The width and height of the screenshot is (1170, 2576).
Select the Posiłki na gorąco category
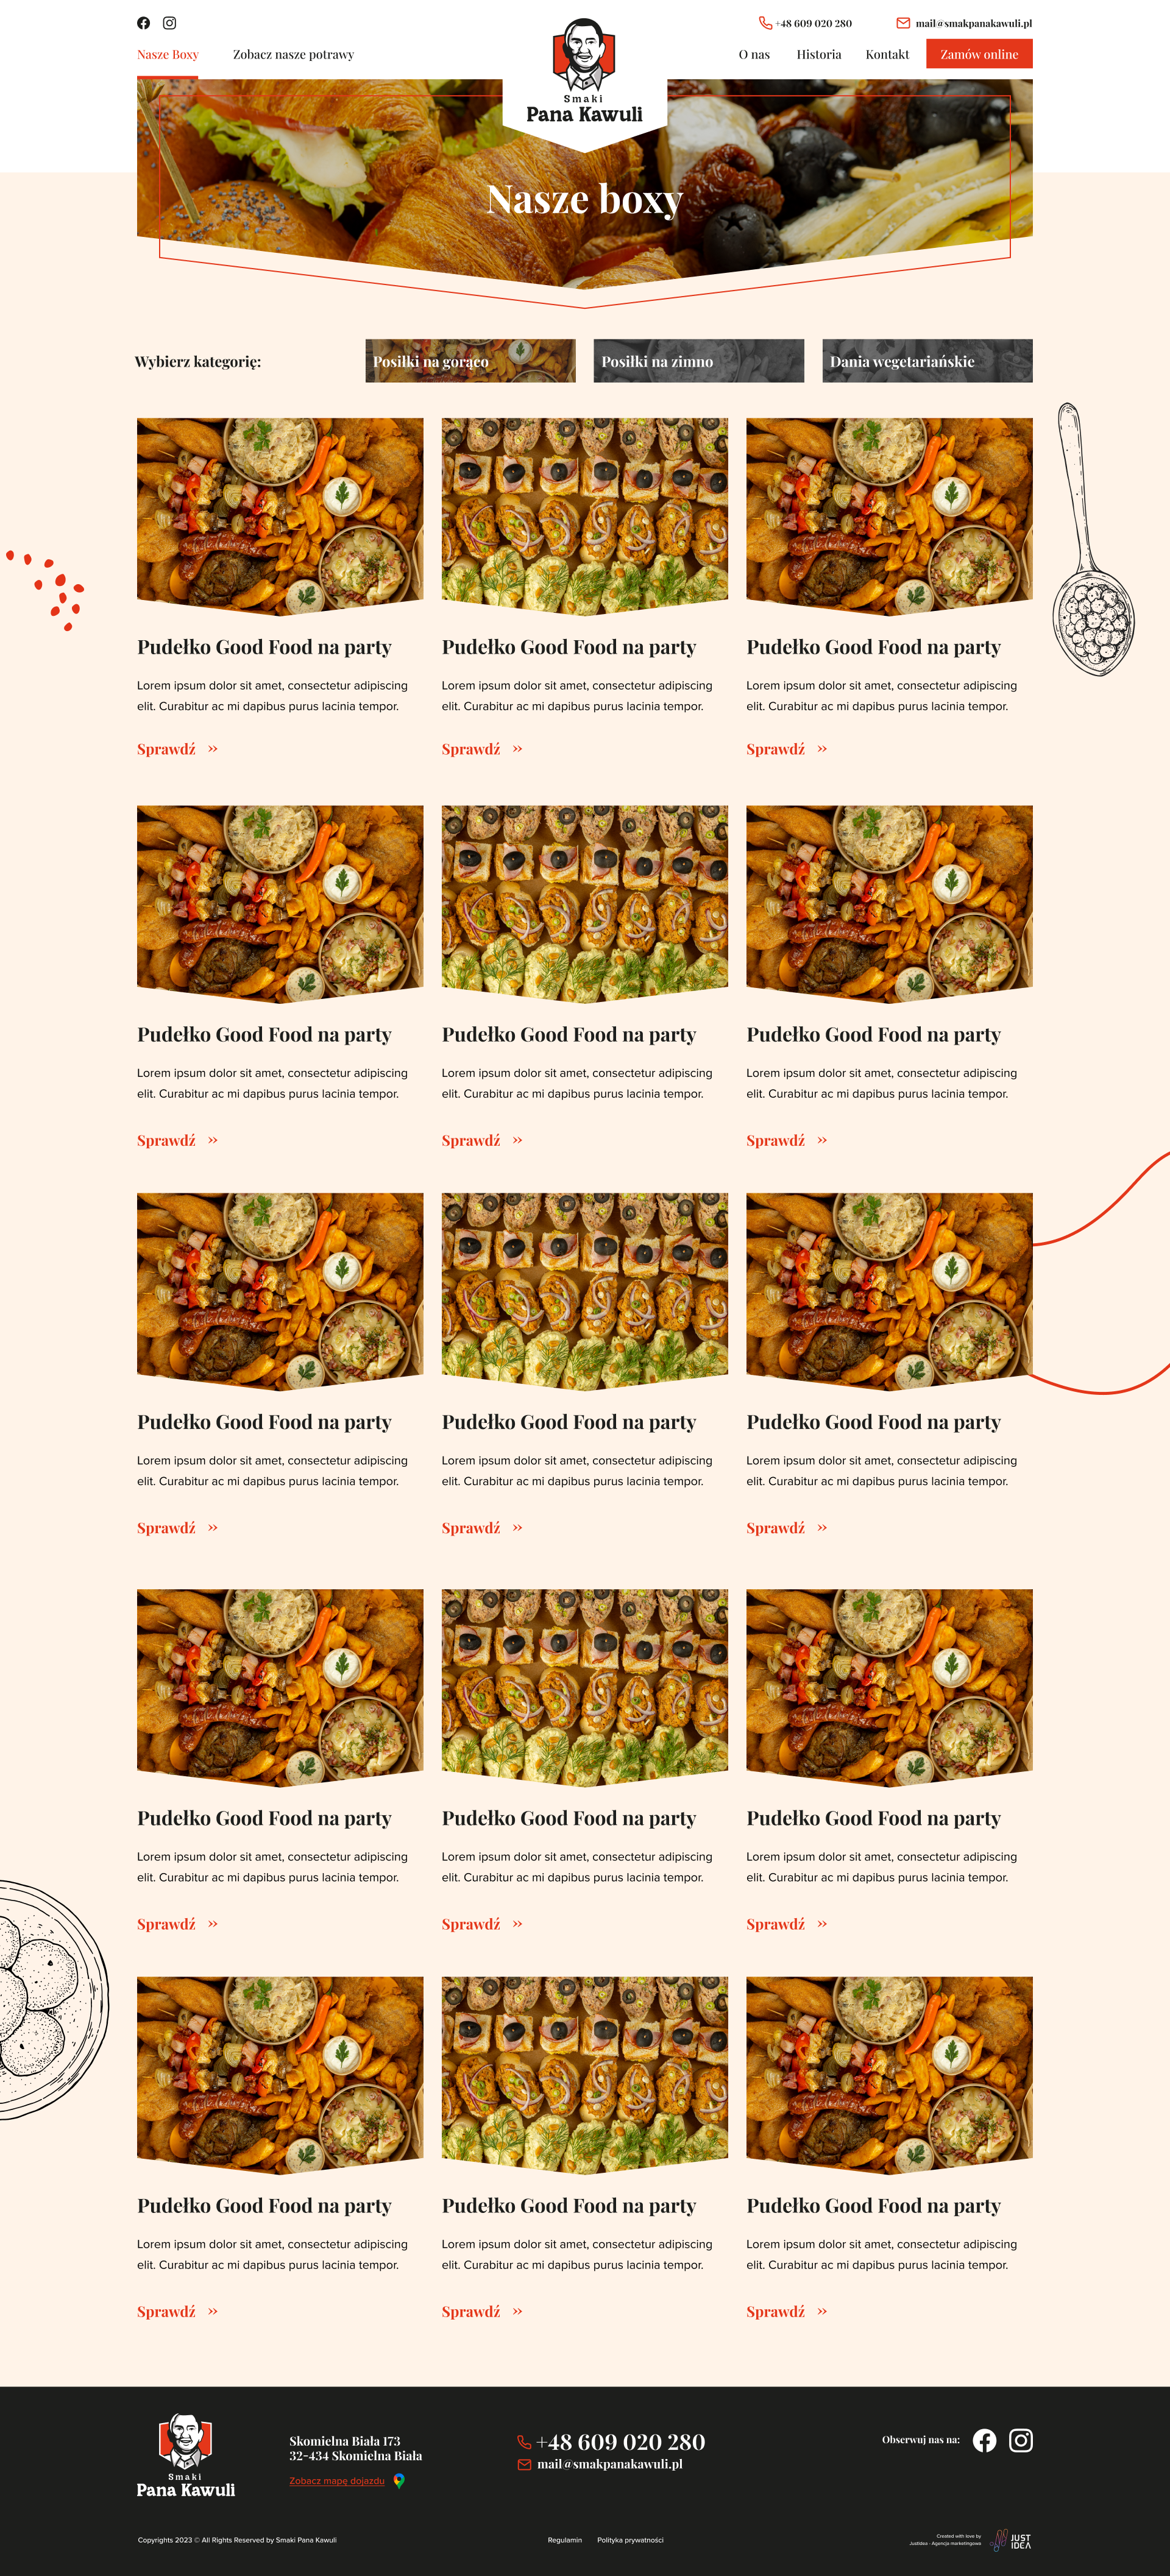point(470,361)
